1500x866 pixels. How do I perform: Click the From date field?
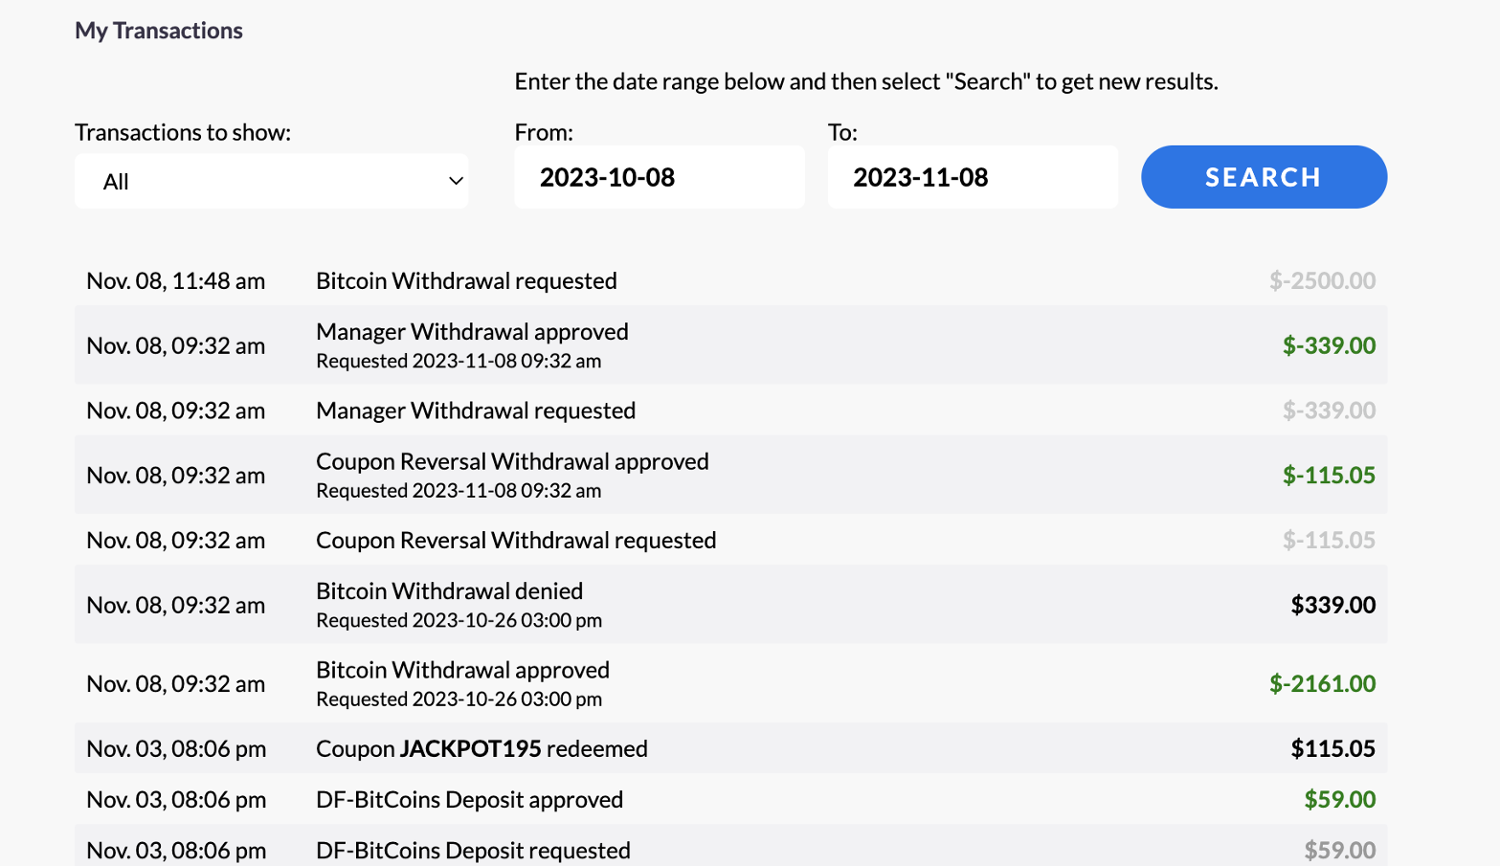658,177
